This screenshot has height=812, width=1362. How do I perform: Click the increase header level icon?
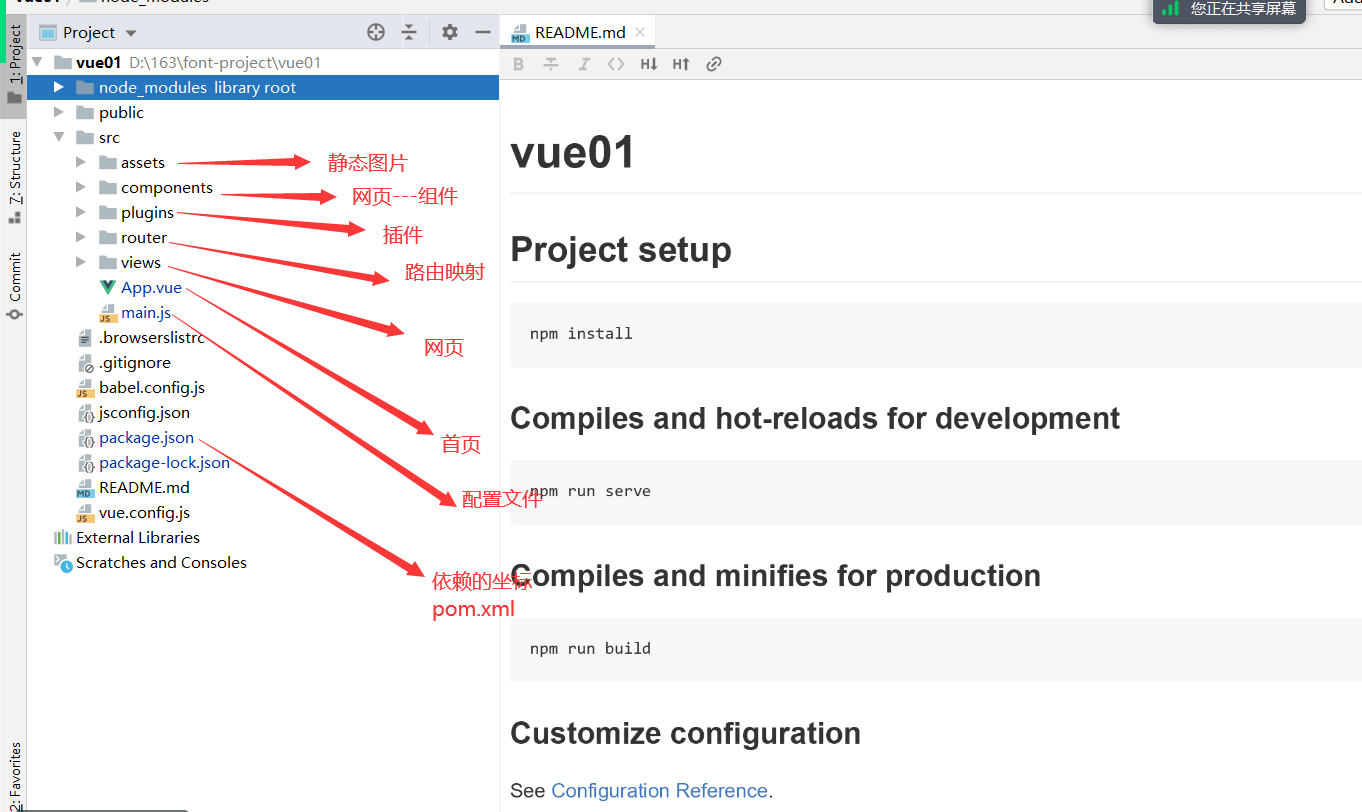coord(681,64)
